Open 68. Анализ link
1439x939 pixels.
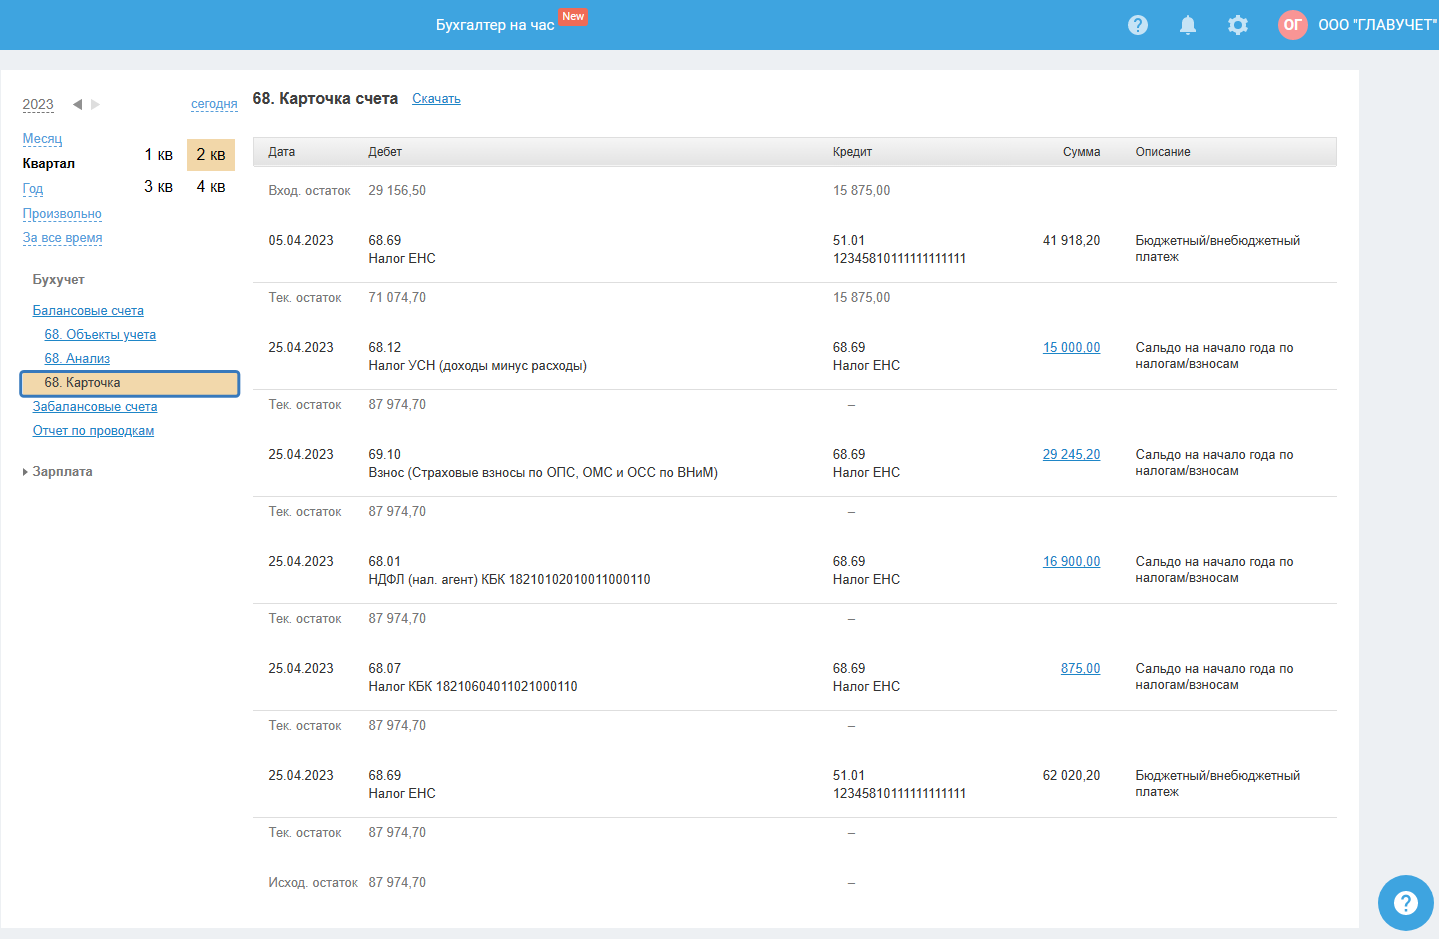(77, 359)
